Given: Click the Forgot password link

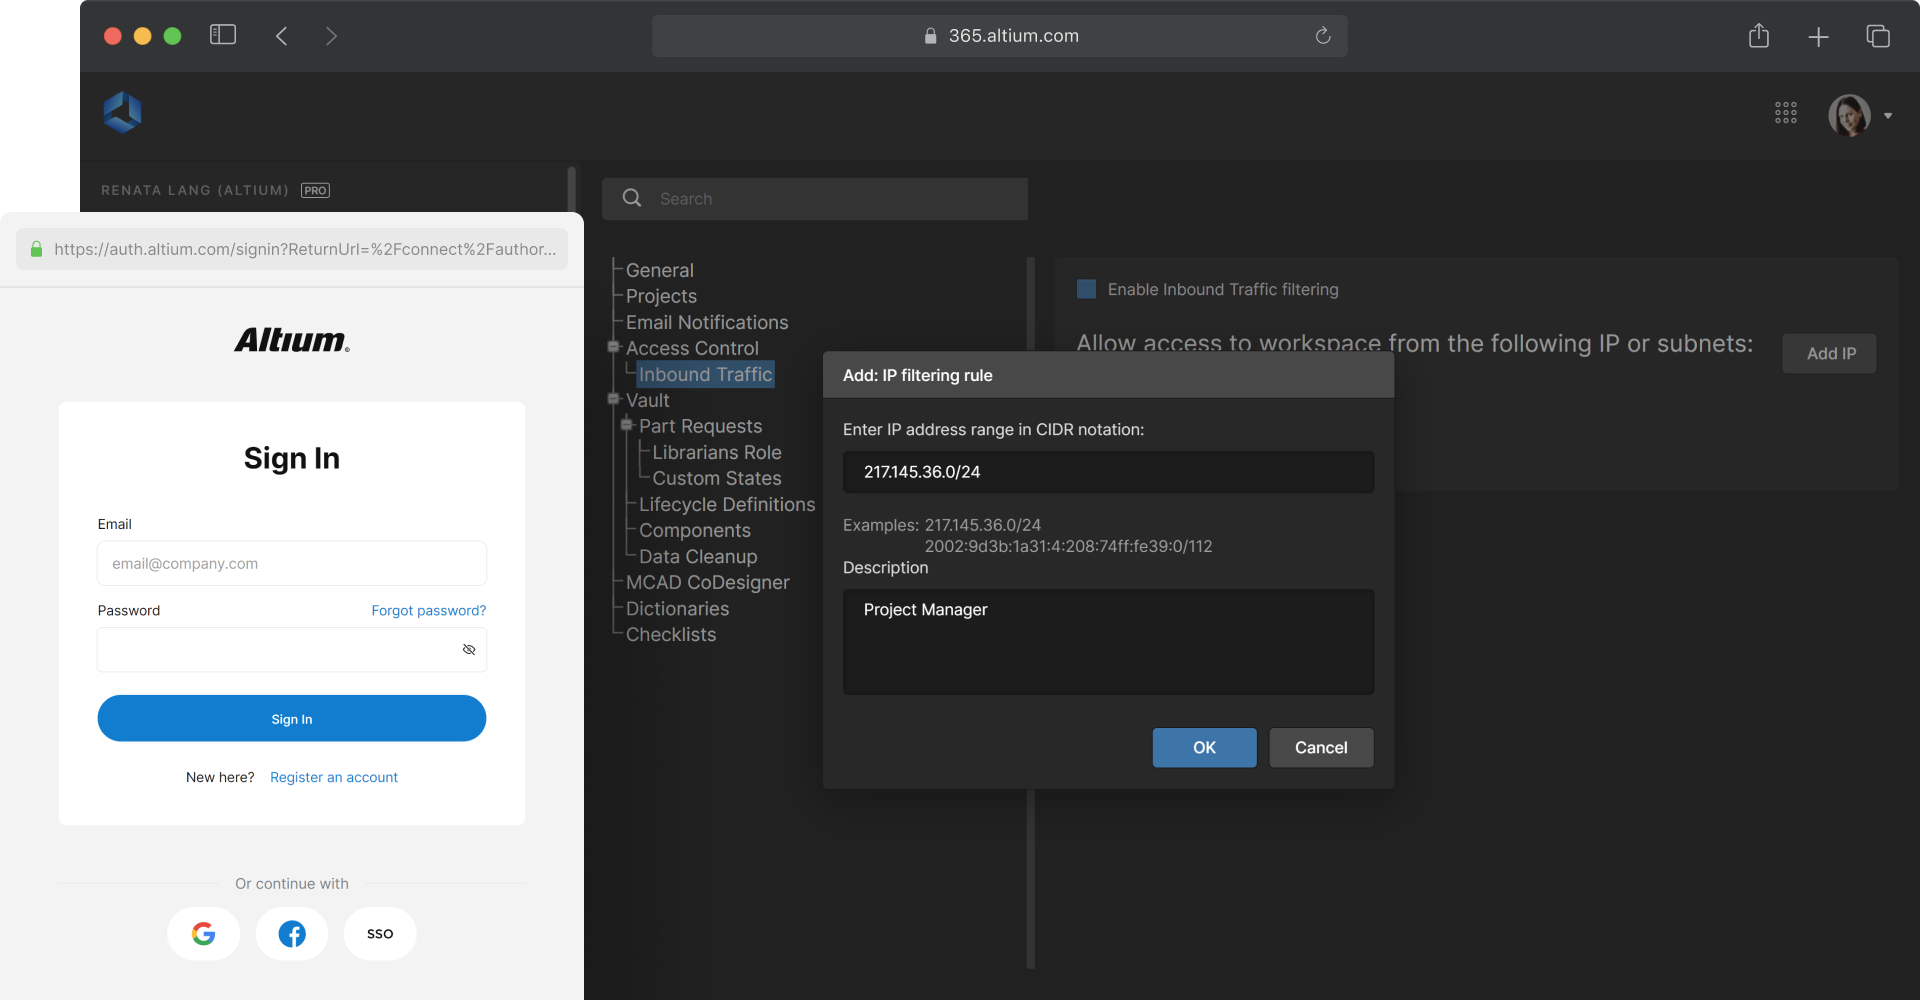Looking at the screenshot, I should coord(428,610).
